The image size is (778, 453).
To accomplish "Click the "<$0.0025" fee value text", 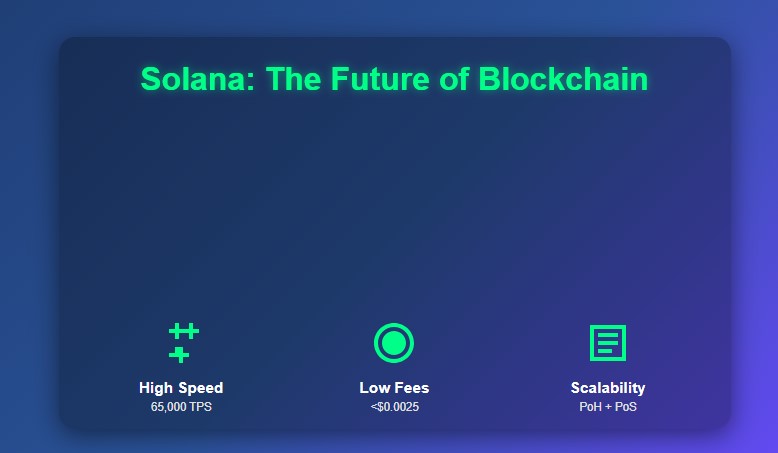I will point(394,408).
